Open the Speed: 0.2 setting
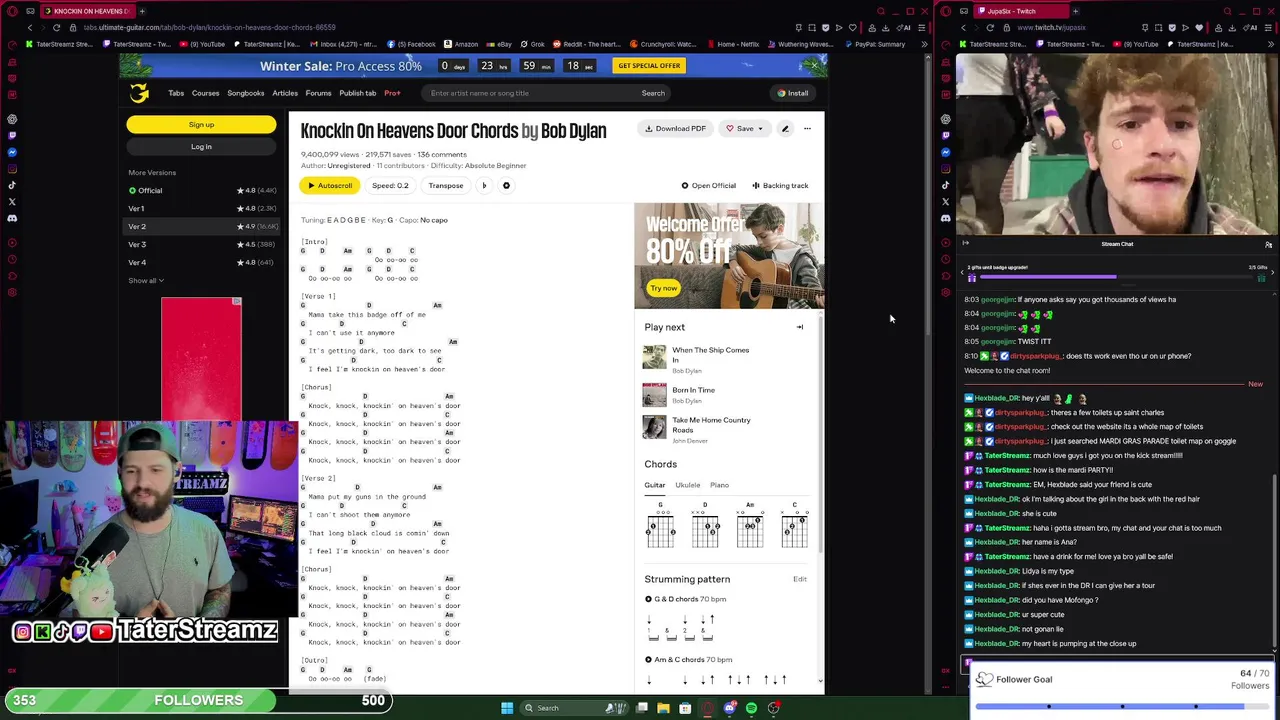1280x720 pixels. pyautogui.click(x=390, y=186)
